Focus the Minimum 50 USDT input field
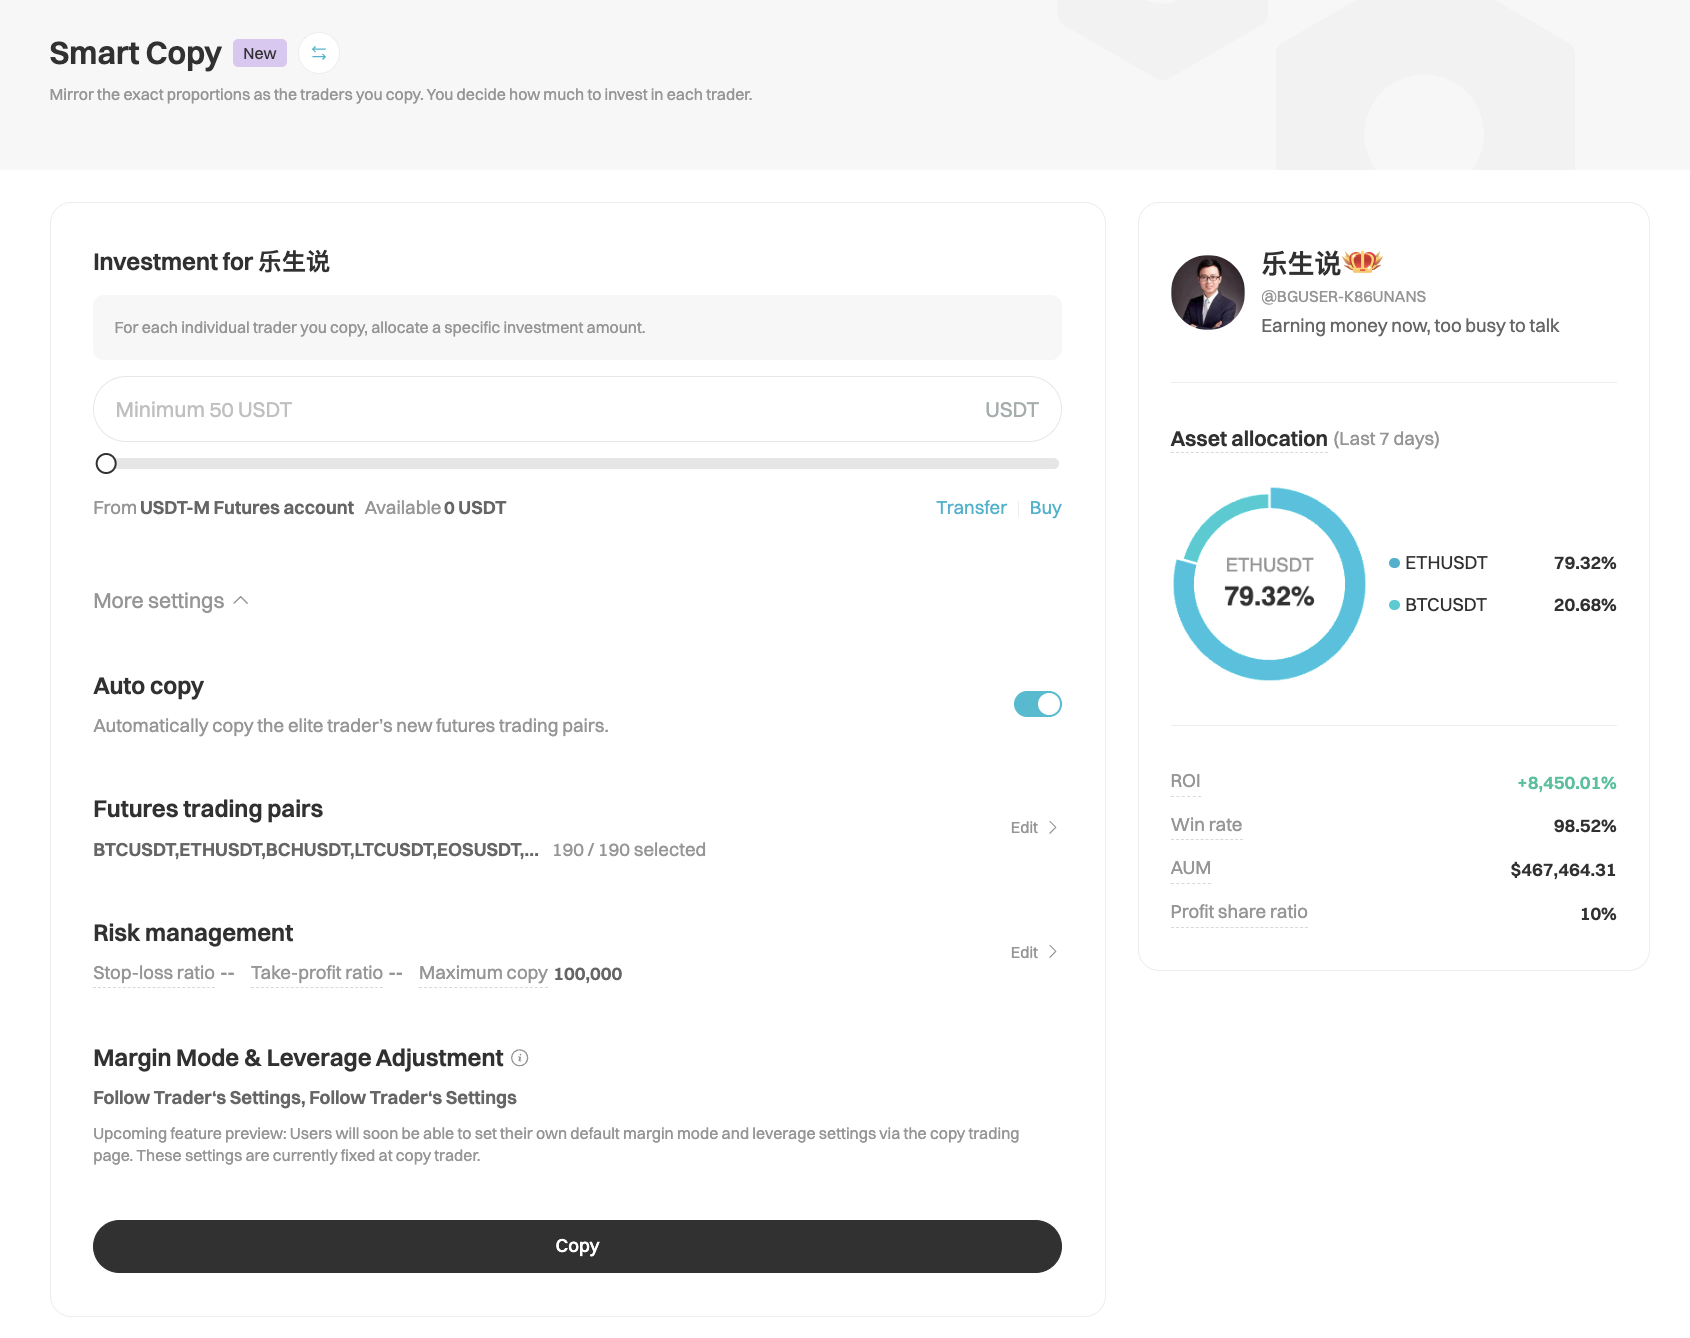The height and width of the screenshot is (1338, 1690). (540, 410)
